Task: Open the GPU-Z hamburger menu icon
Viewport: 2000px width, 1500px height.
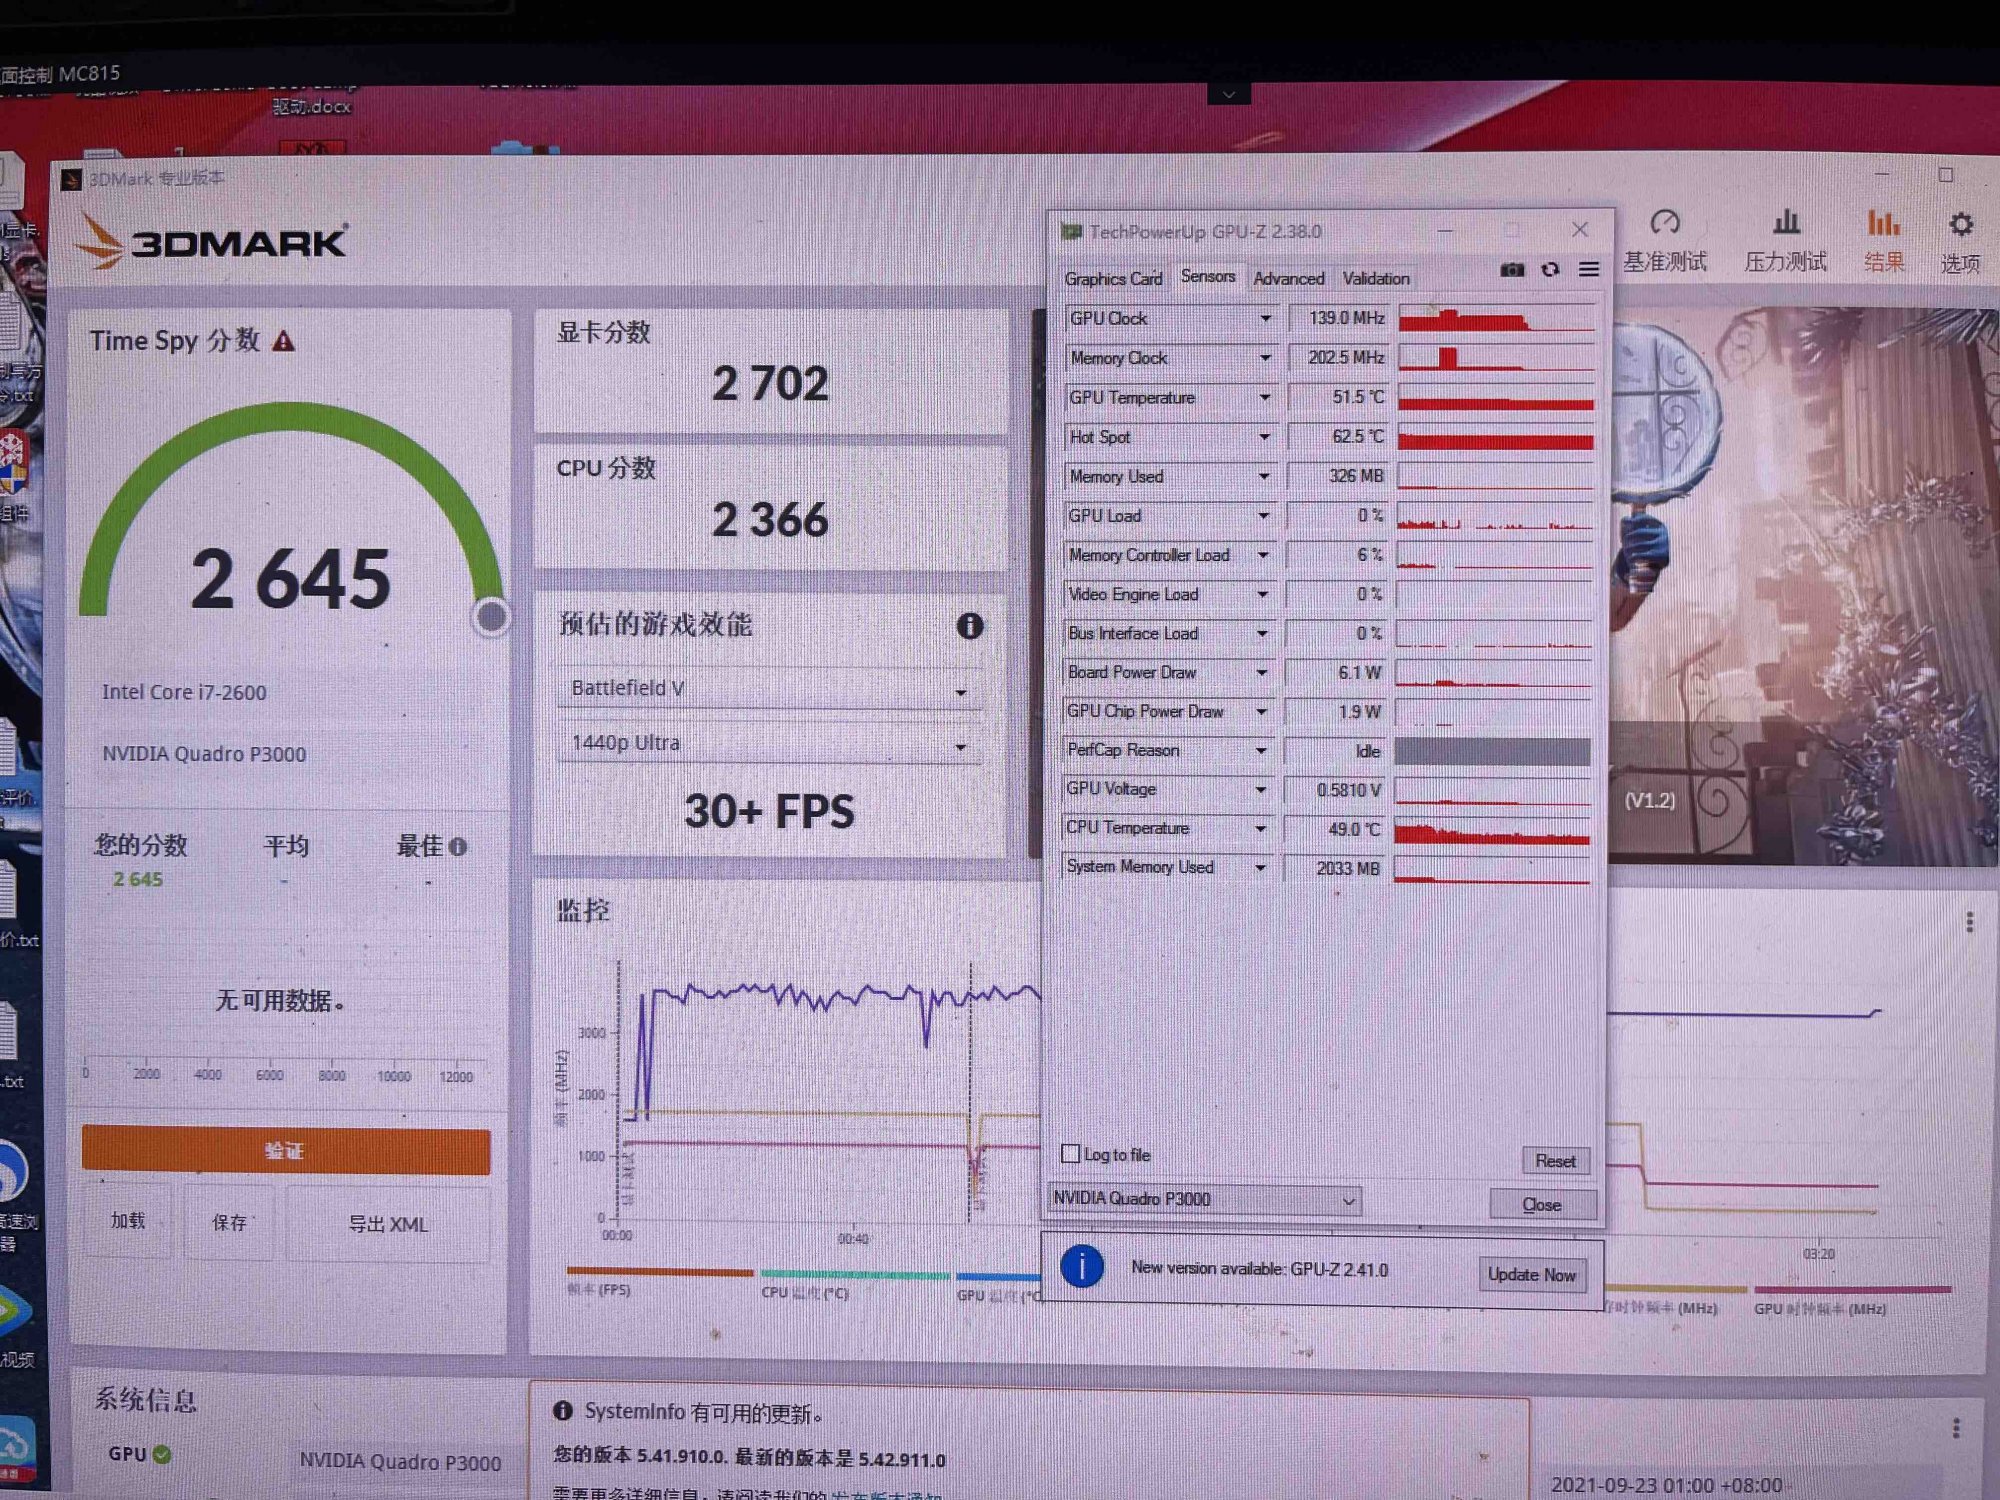Action: pyautogui.click(x=1589, y=269)
